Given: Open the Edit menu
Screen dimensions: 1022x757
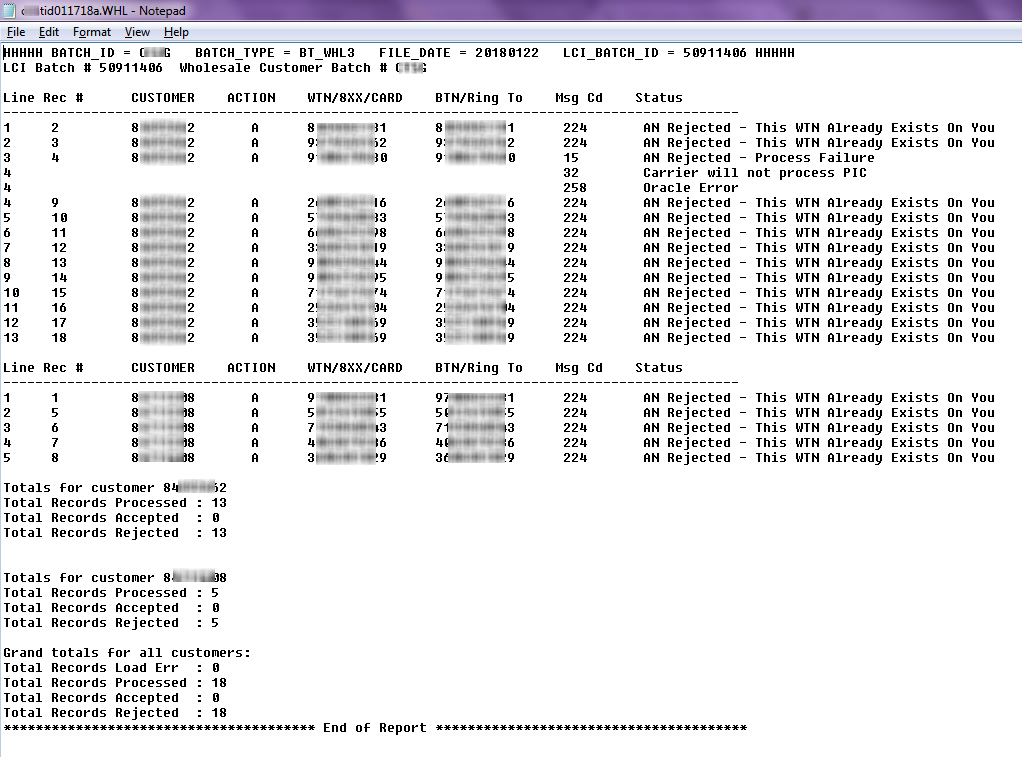Looking at the screenshot, I should (48, 32).
